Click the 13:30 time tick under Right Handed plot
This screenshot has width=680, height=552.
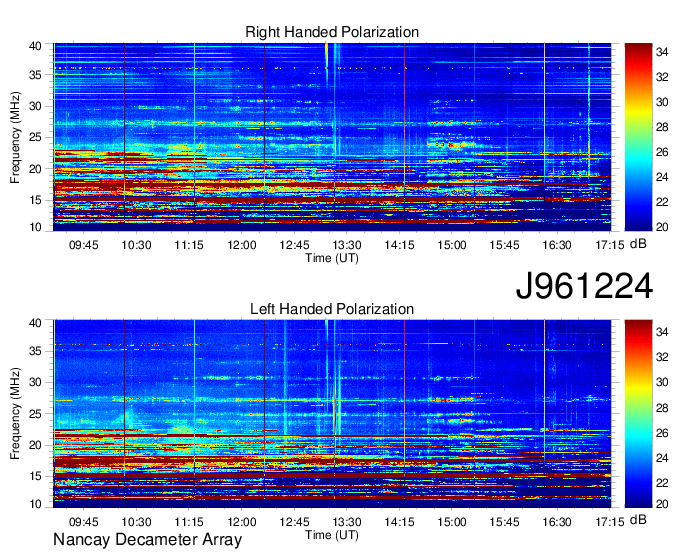click(x=347, y=245)
